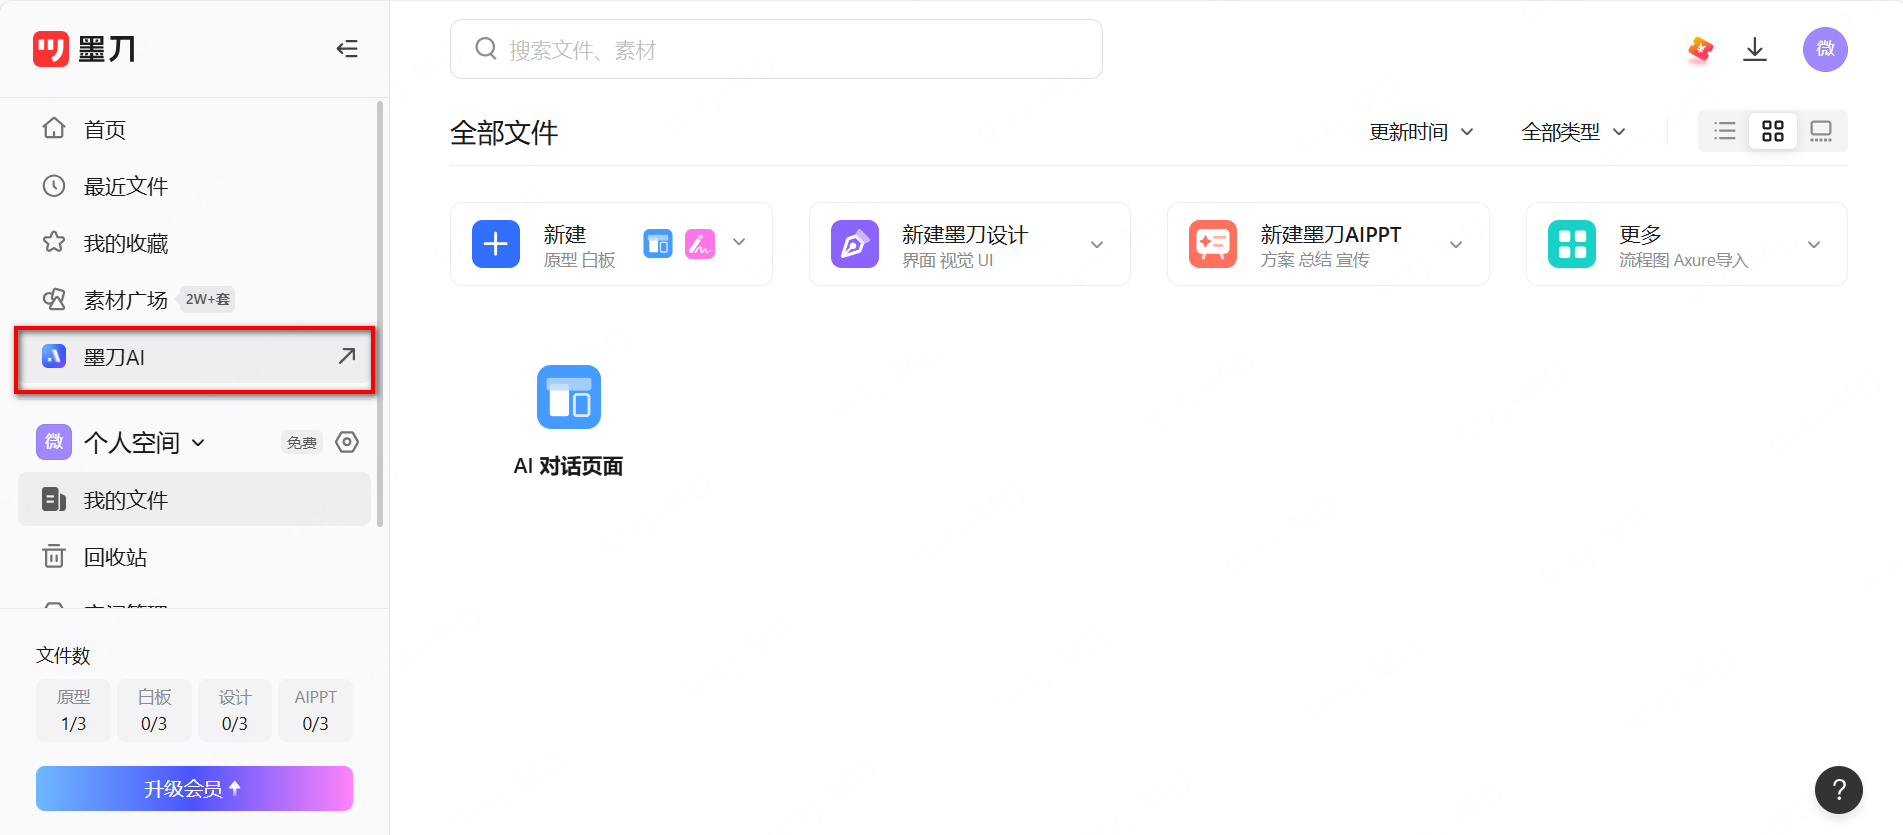Click the 免费 plan badge
Image resolution: width=1903 pixels, height=835 pixels.
302,442
